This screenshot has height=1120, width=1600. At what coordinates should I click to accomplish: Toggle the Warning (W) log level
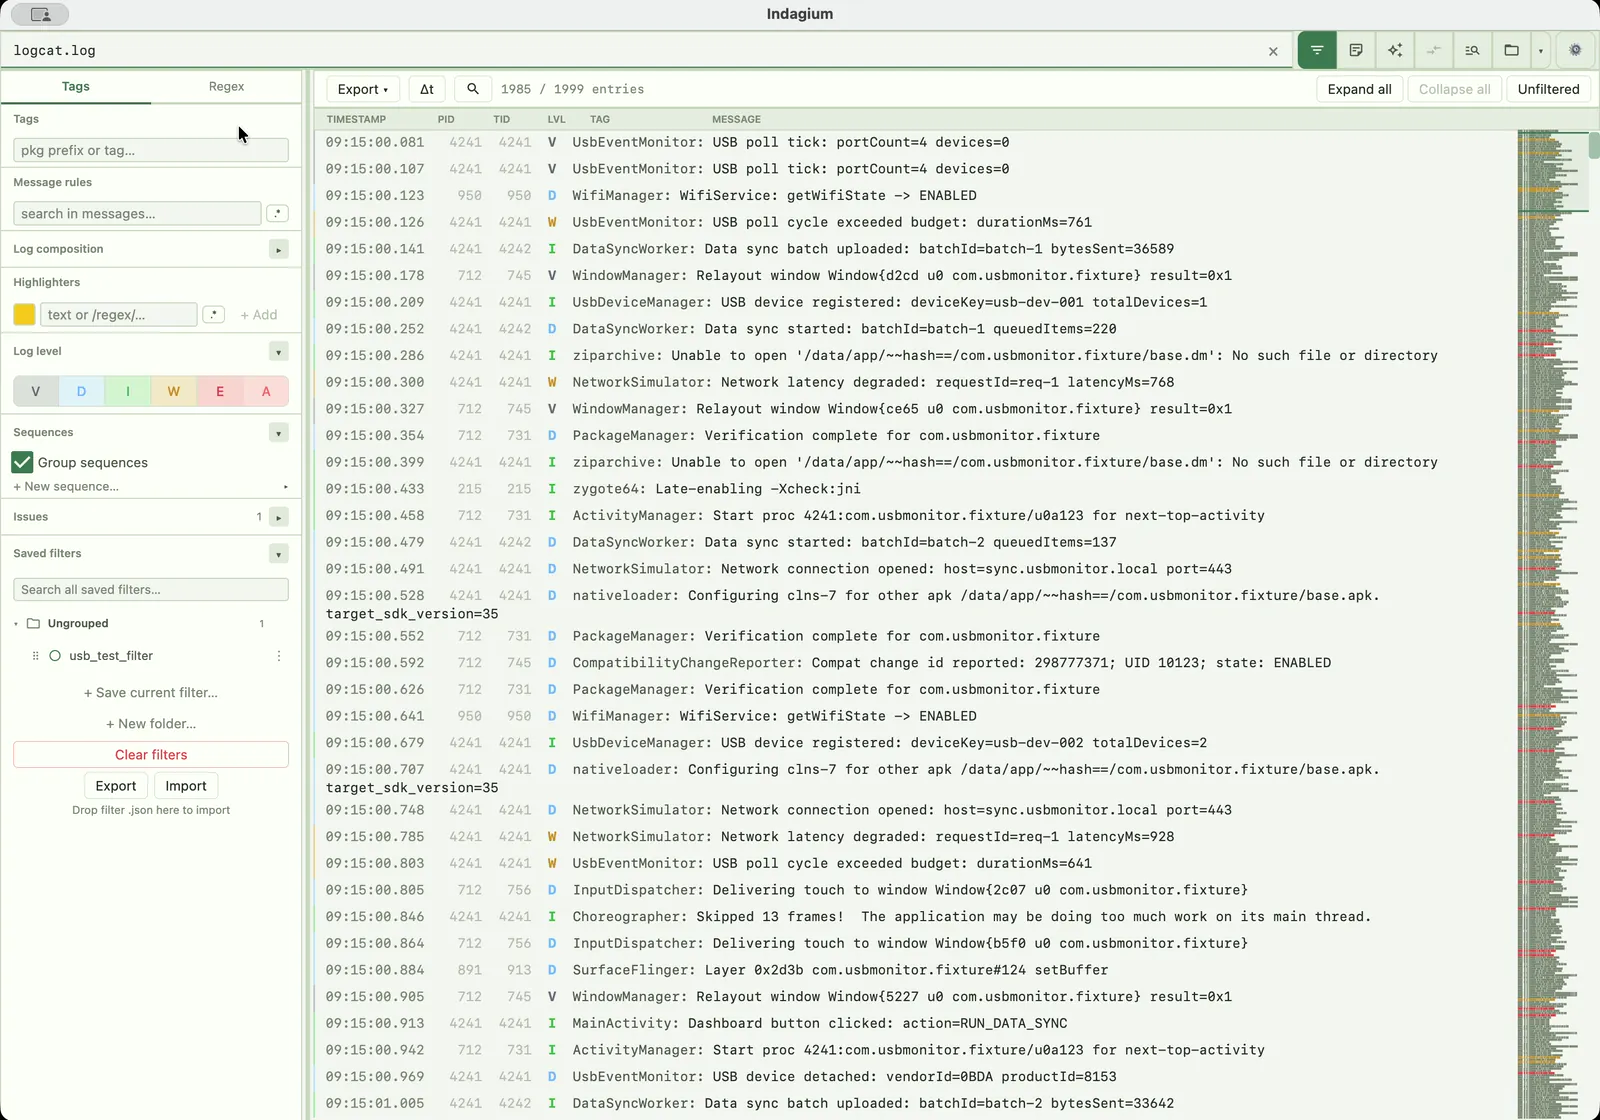coord(174,391)
